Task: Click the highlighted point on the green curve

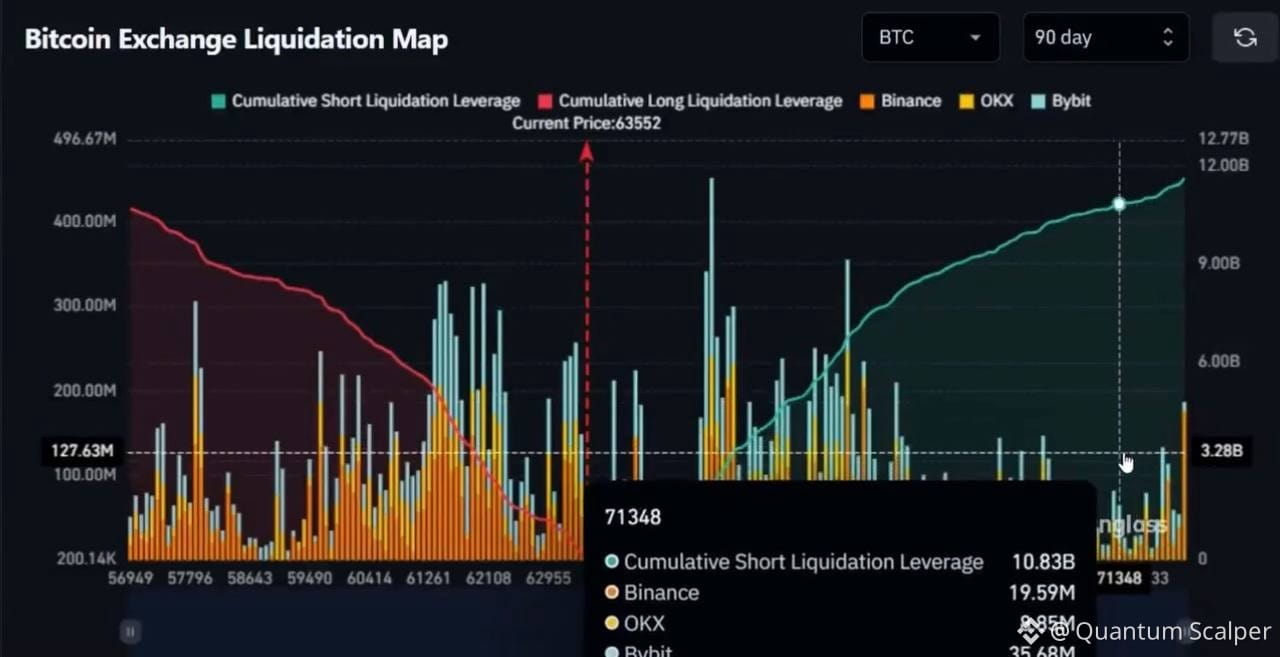Action: 1119,204
